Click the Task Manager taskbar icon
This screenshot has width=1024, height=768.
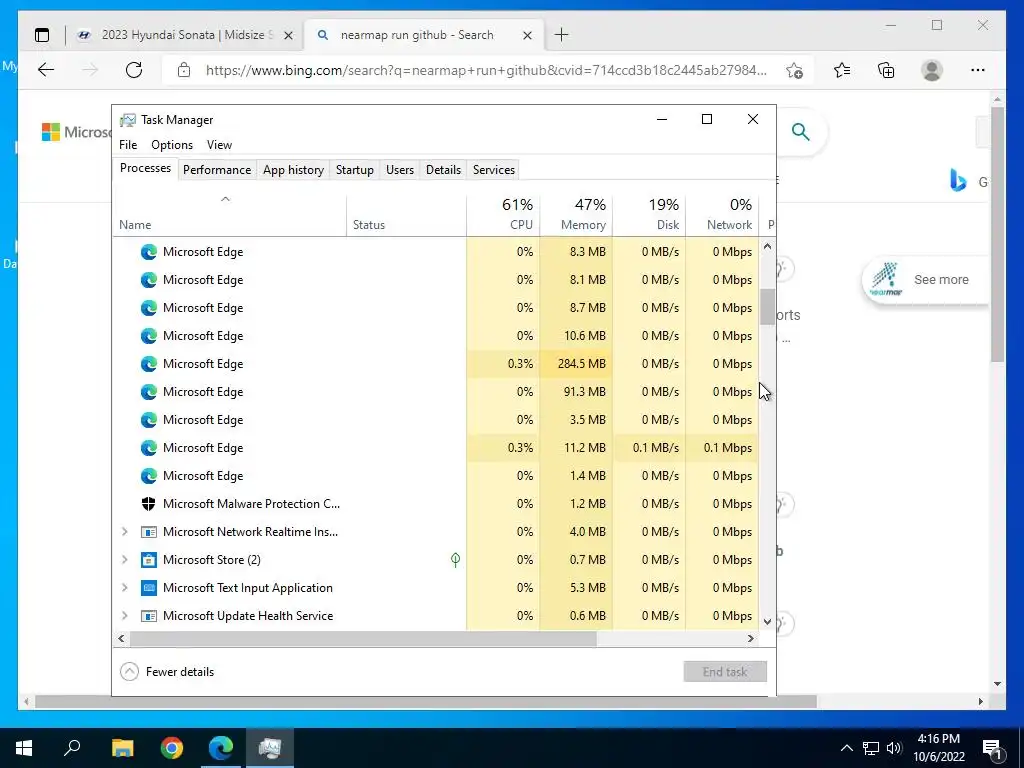click(270, 748)
